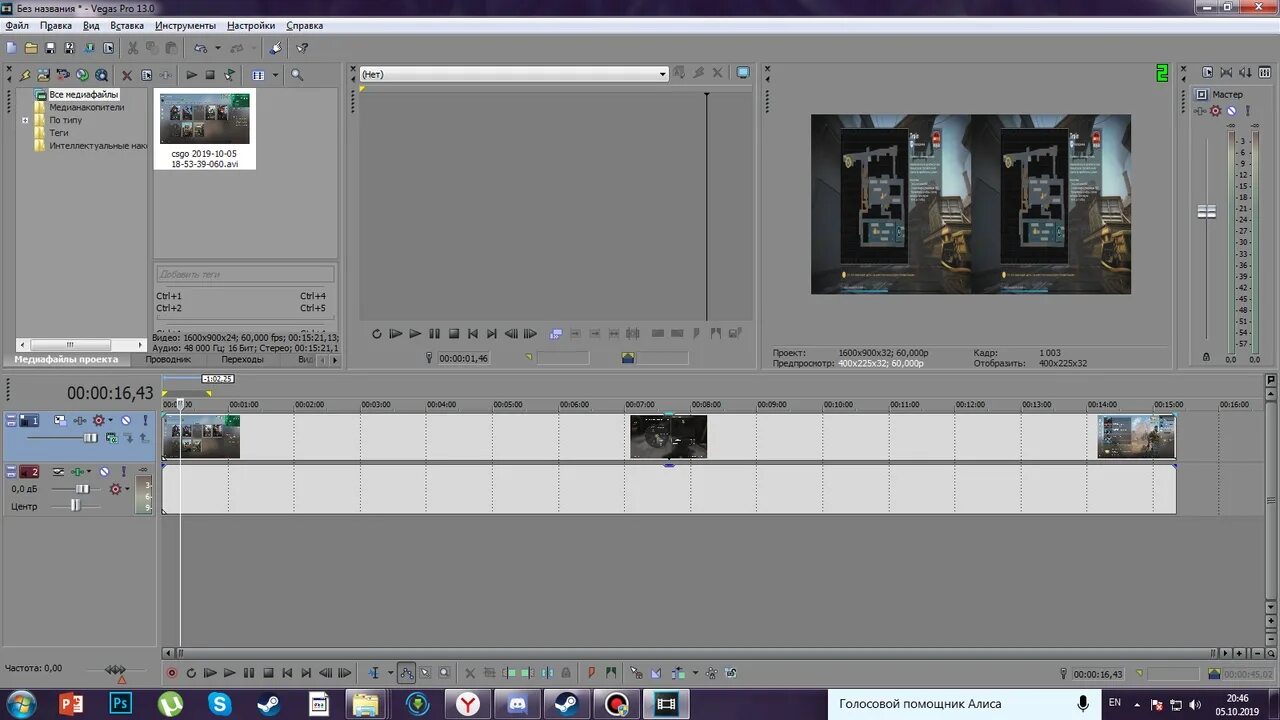Open the Справка menu
This screenshot has width=1280, height=720.
pyautogui.click(x=305, y=26)
